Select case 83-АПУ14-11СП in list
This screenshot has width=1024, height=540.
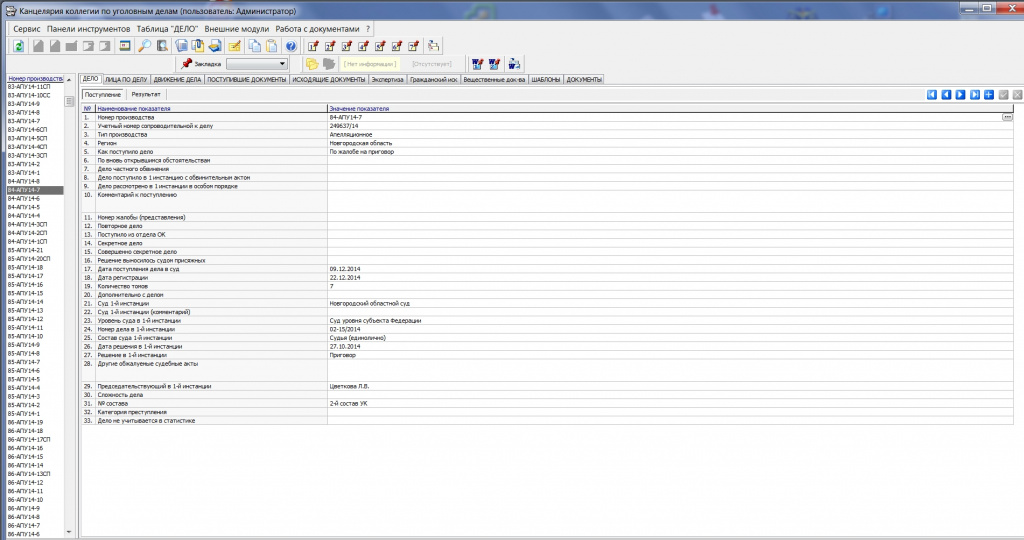(35, 87)
